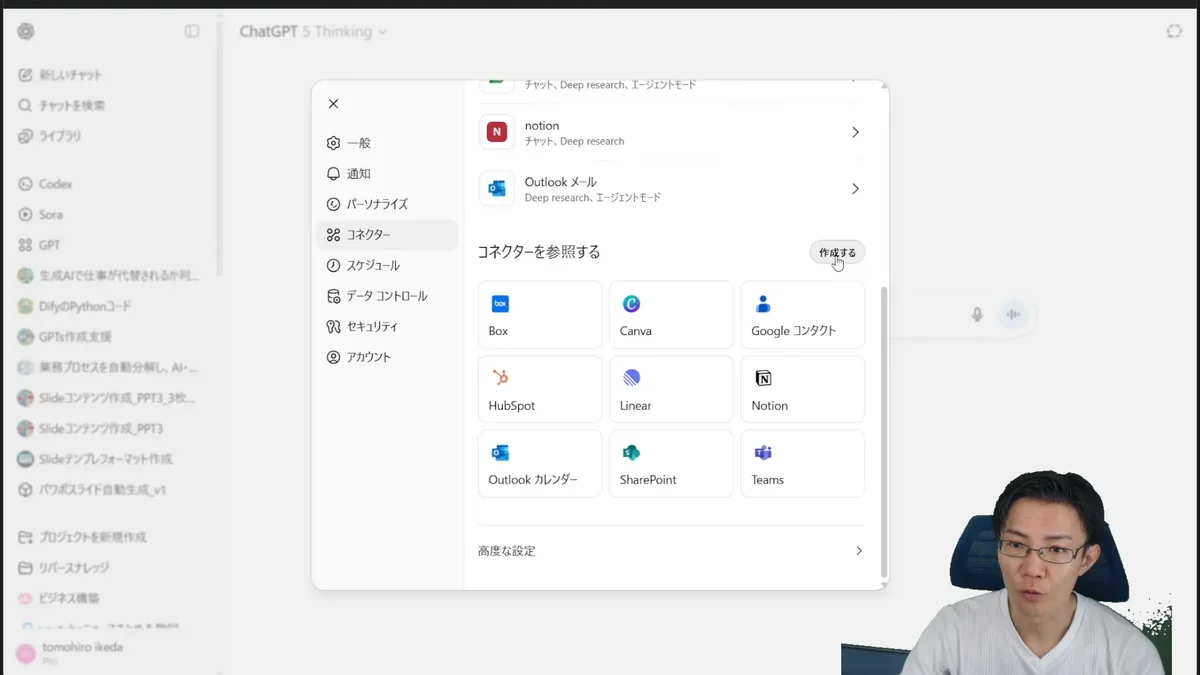Image resolution: width=1200 pixels, height=675 pixels.
Task: Open the アカウント tab
Action: point(387,357)
